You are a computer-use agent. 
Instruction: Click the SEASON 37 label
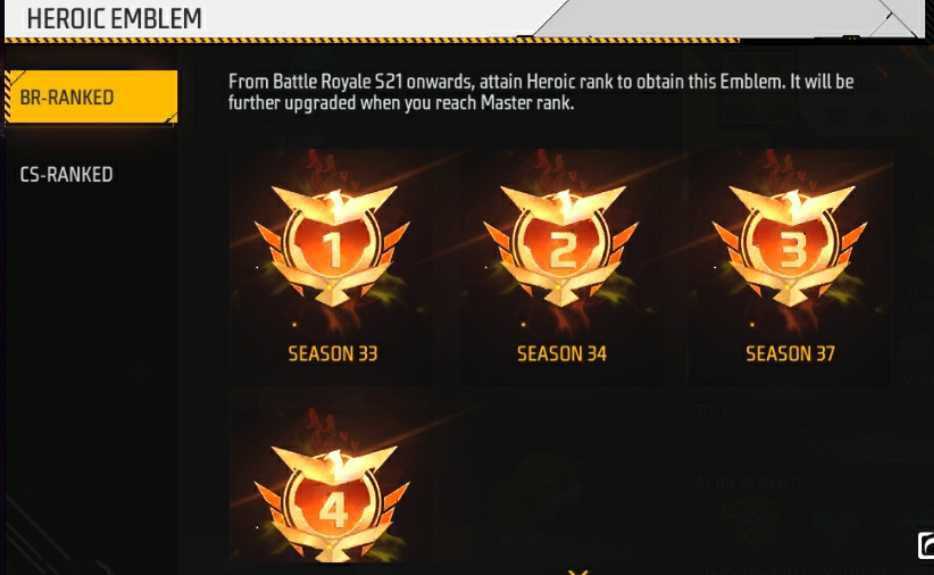(790, 354)
